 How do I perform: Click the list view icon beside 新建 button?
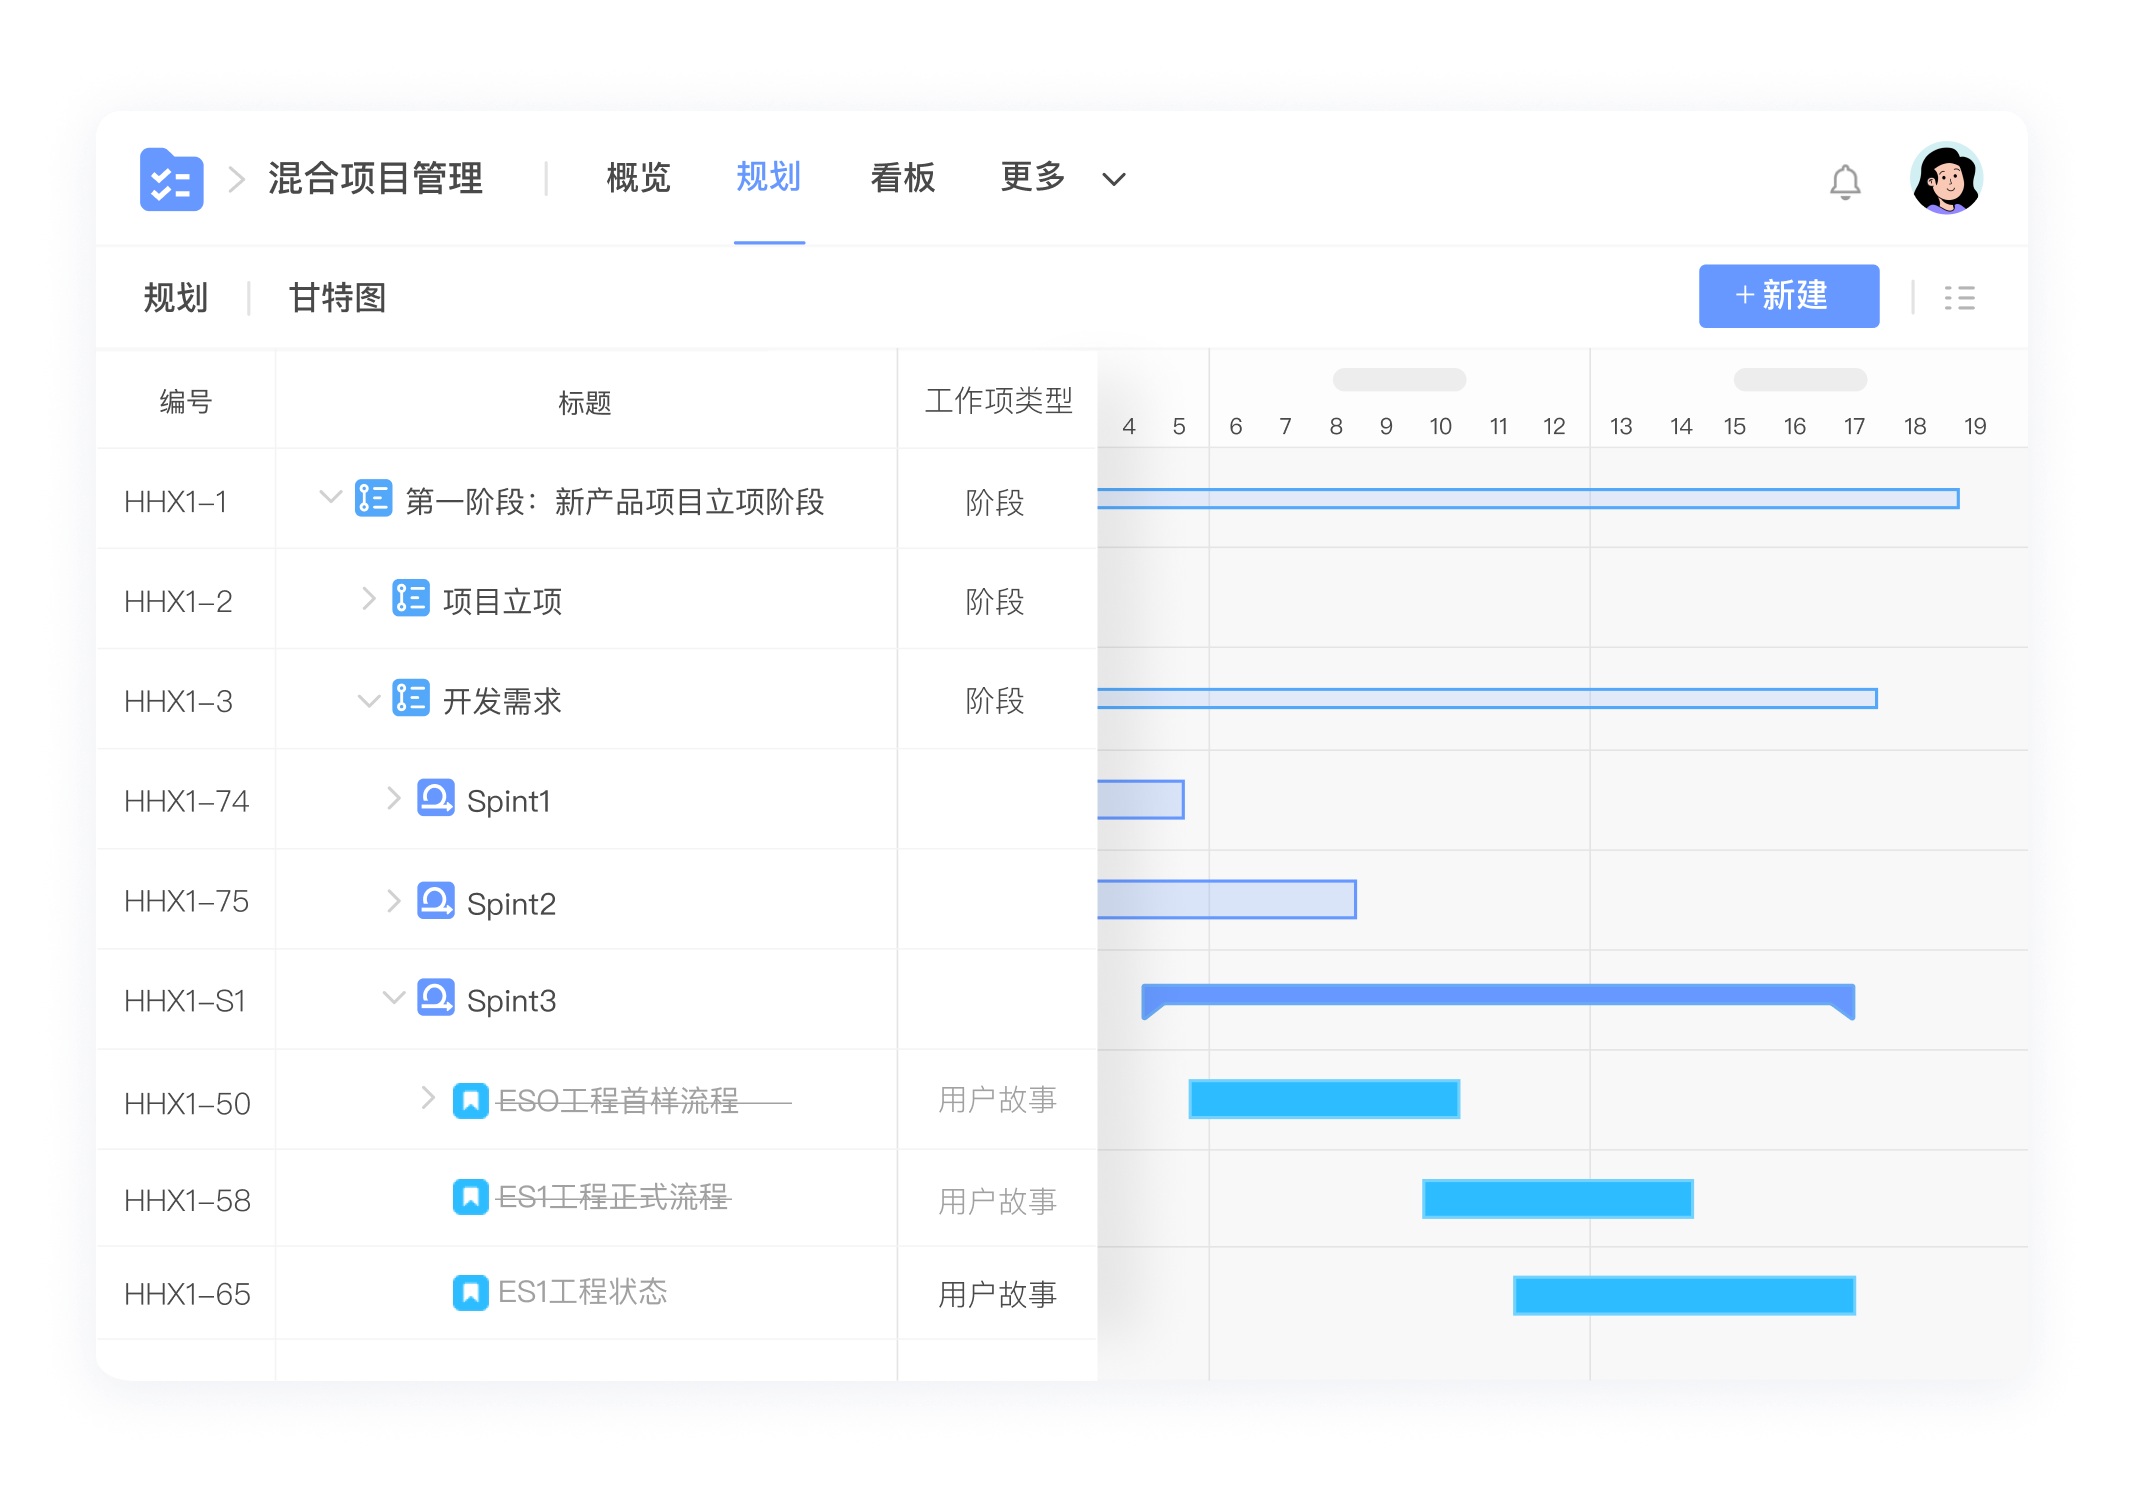pyautogui.click(x=1960, y=296)
